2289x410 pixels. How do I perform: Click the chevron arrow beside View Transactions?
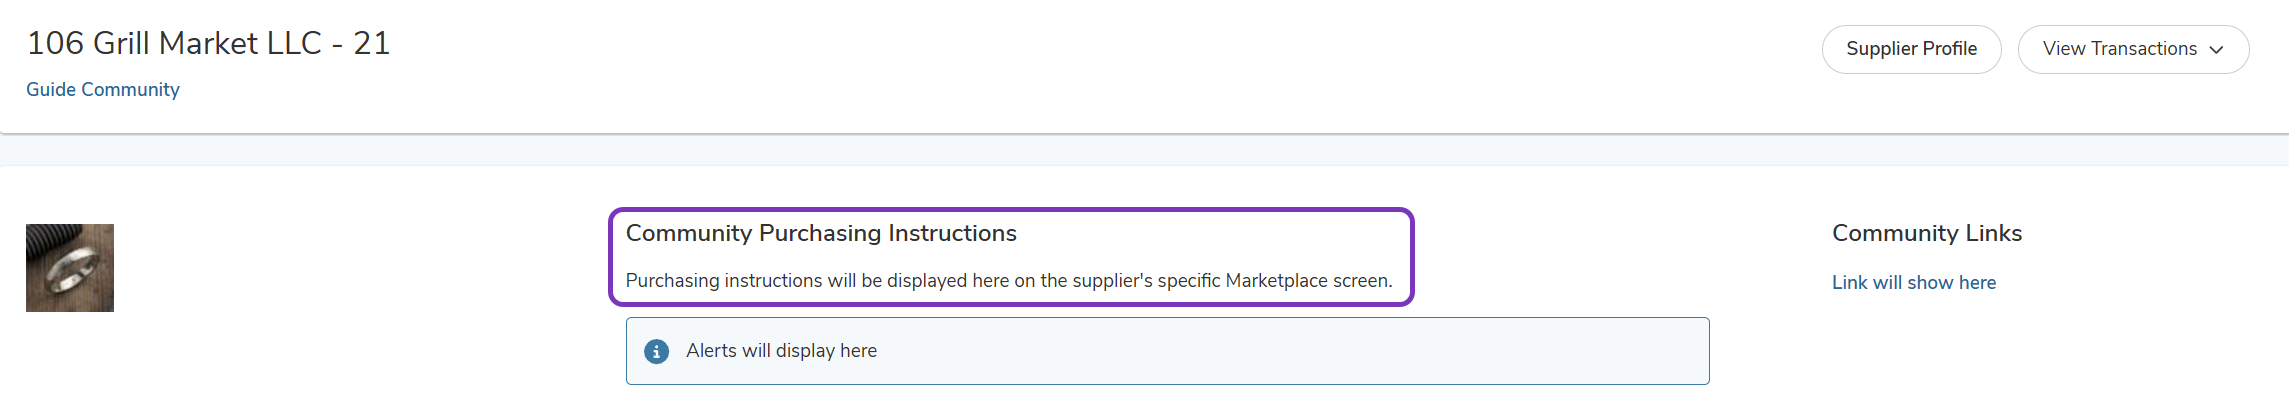2216,50
